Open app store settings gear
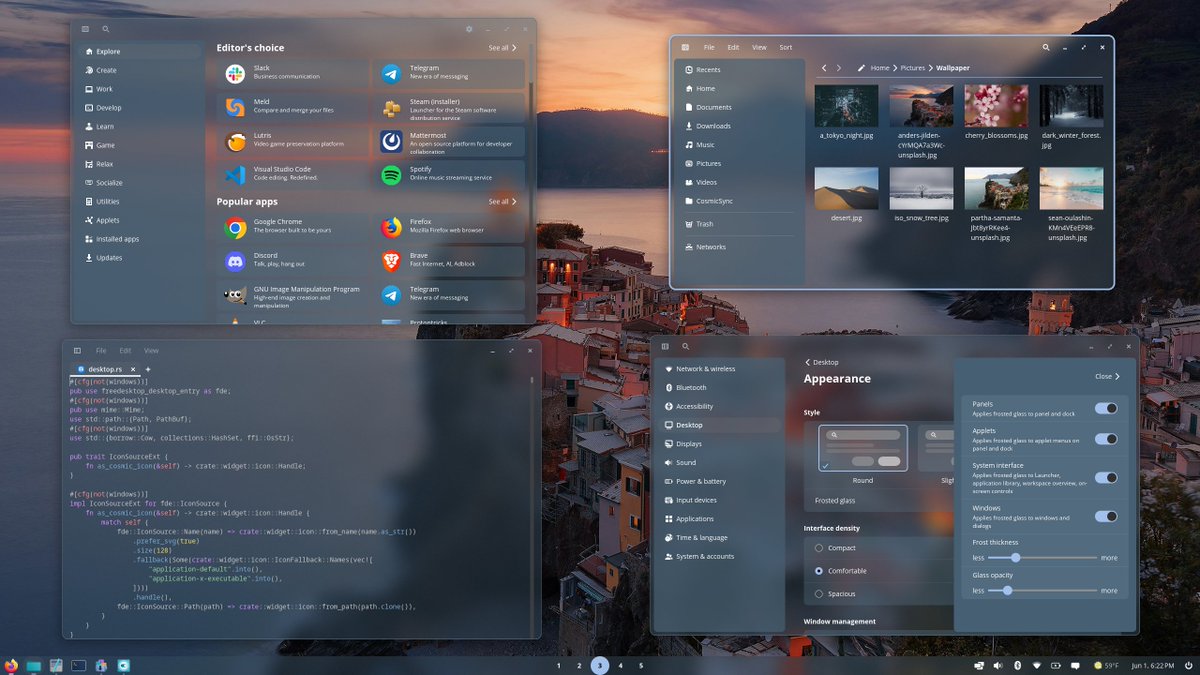 (x=469, y=29)
